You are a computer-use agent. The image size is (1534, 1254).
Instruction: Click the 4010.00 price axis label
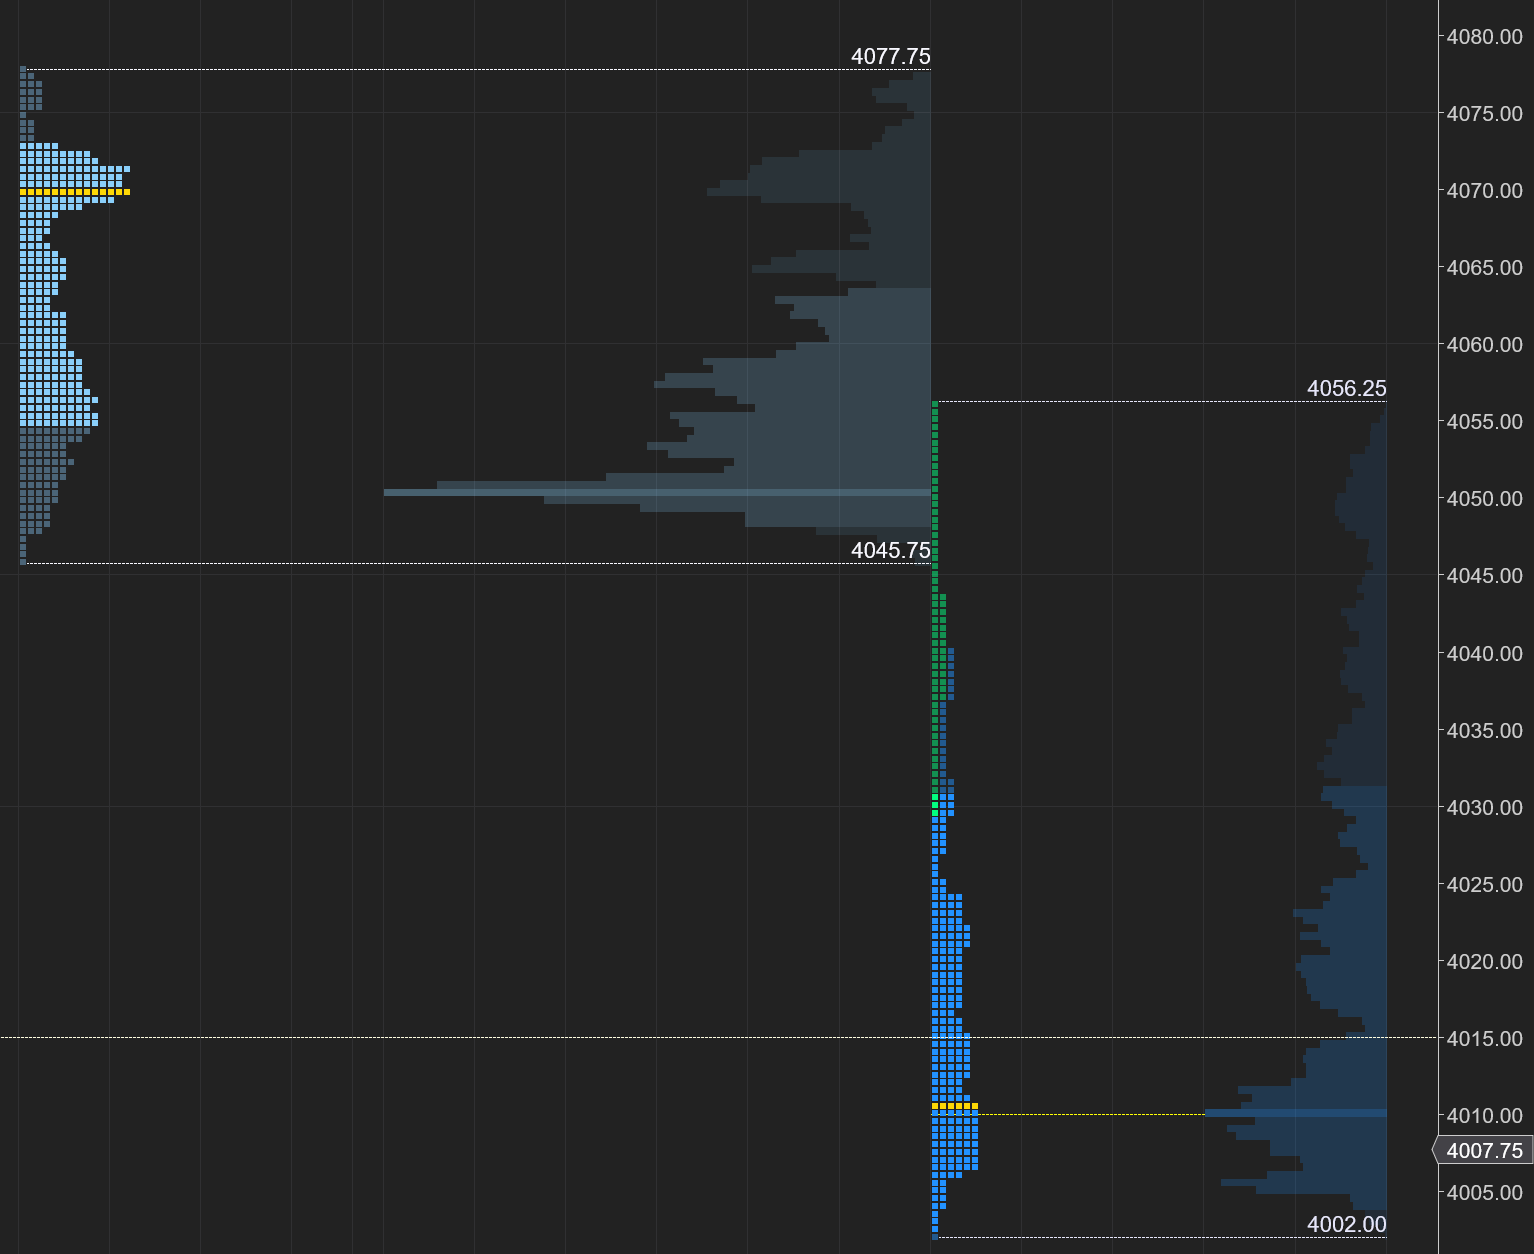click(x=1484, y=1116)
